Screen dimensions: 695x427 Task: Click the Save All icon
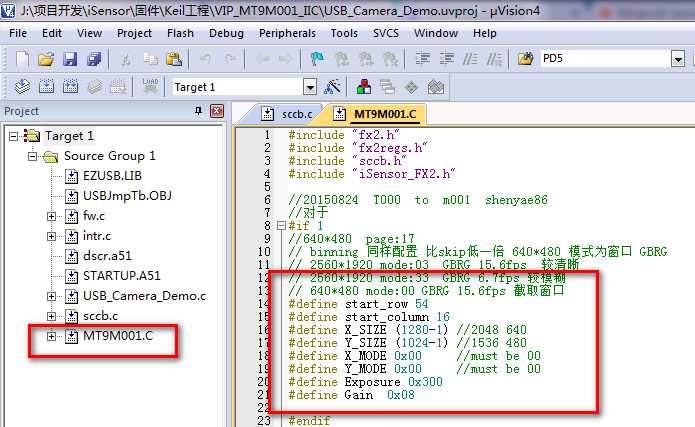94,59
